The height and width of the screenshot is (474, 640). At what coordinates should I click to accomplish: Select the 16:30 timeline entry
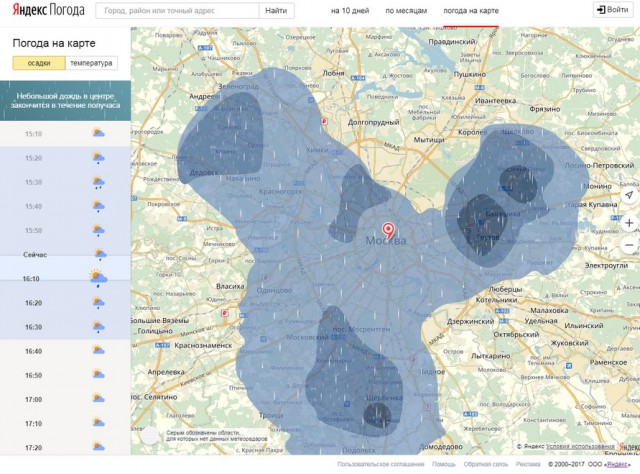tap(65, 327)
